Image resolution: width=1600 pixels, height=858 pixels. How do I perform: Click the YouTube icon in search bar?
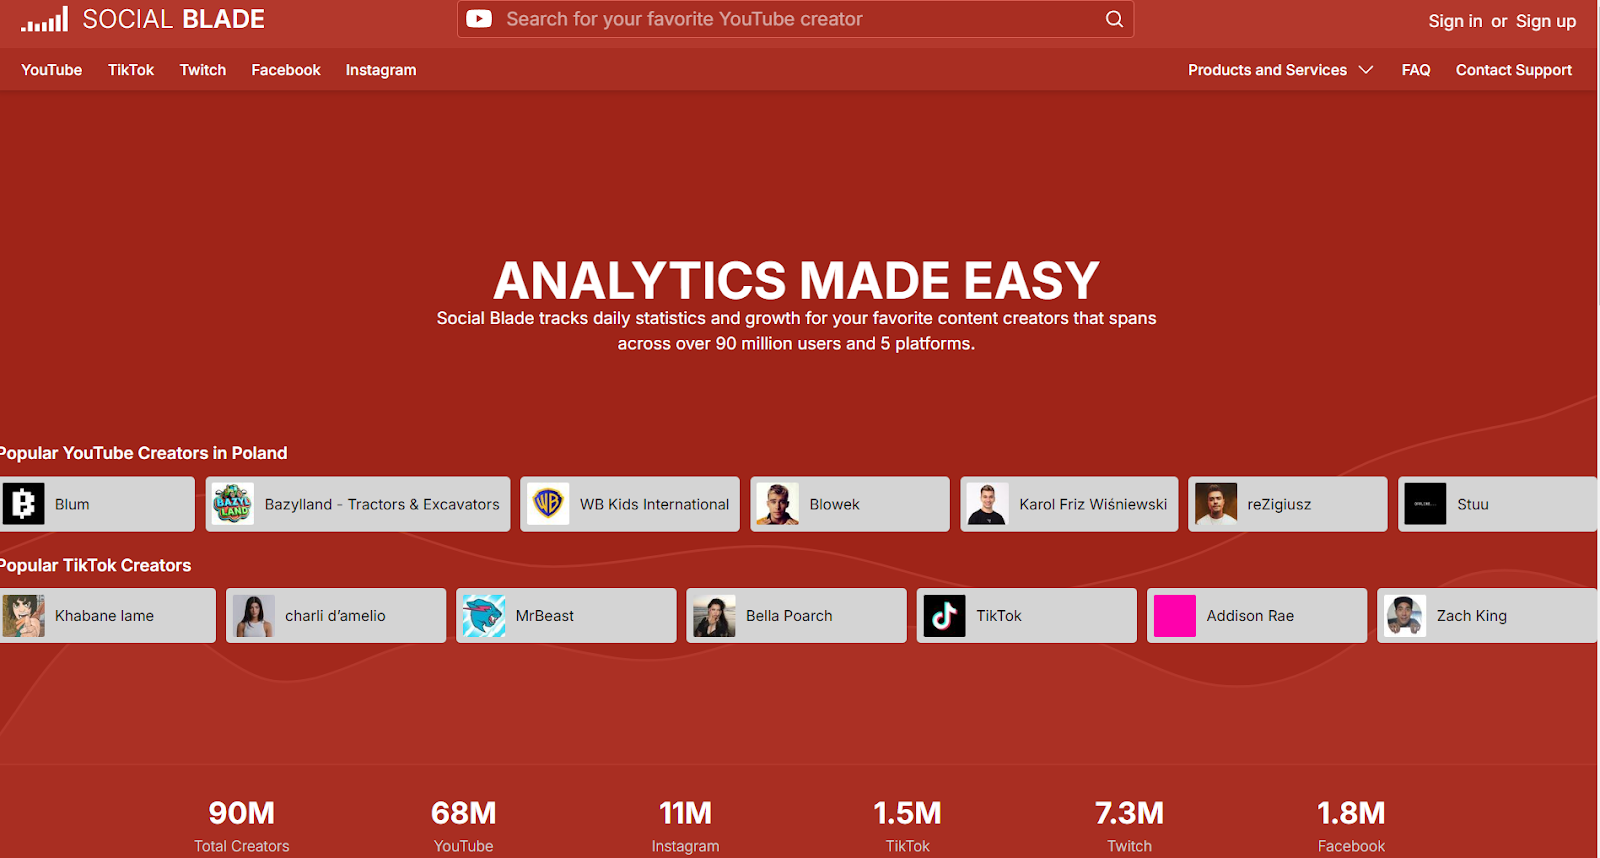coord(479,19)
